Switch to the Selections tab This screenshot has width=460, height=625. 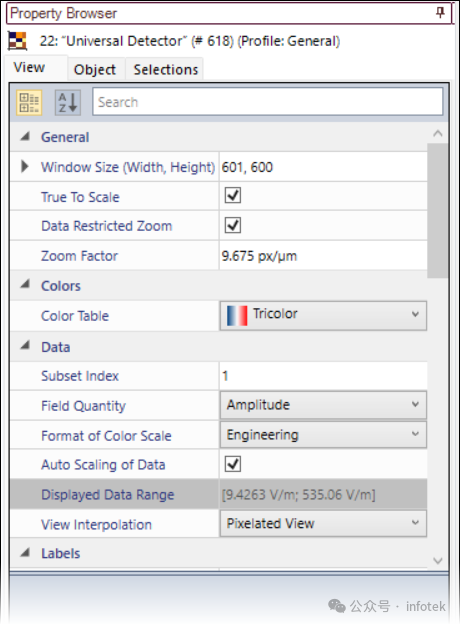pyautogui.click(x=165, y=69)
